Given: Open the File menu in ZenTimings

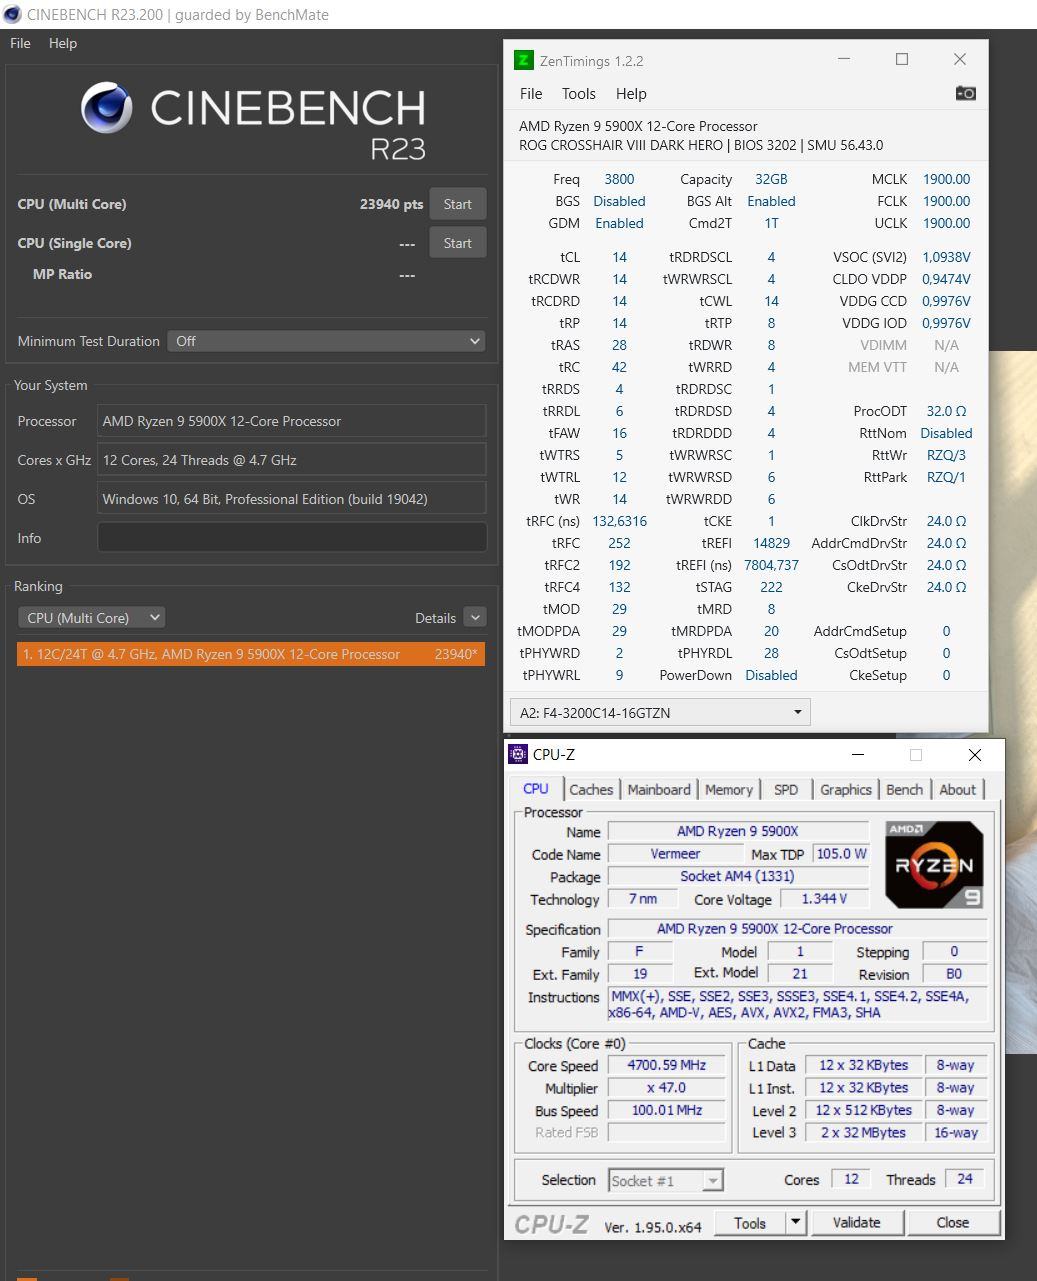Looking at the screenshot, I should point(531,93).
